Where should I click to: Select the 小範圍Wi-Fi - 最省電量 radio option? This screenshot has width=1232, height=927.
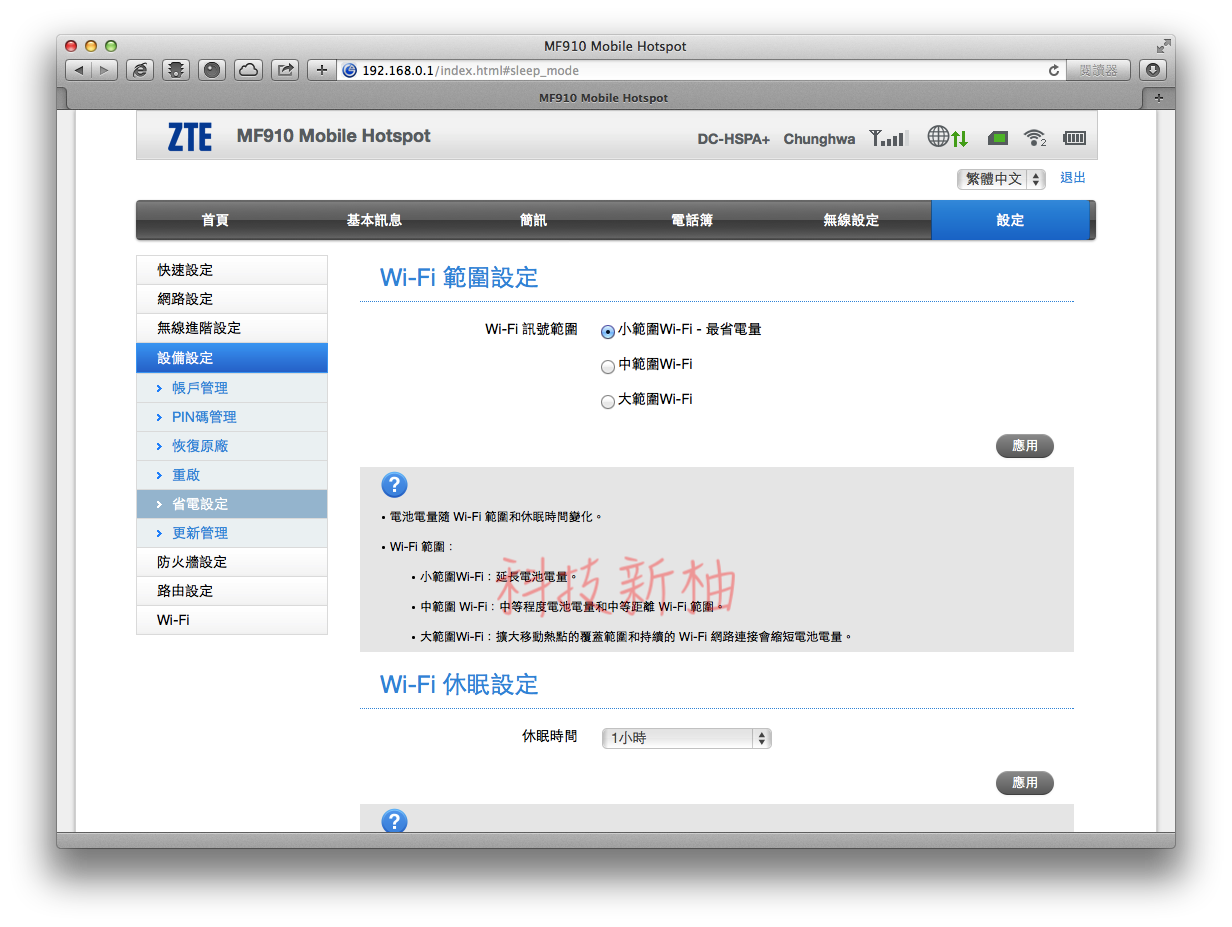(608, 332)
